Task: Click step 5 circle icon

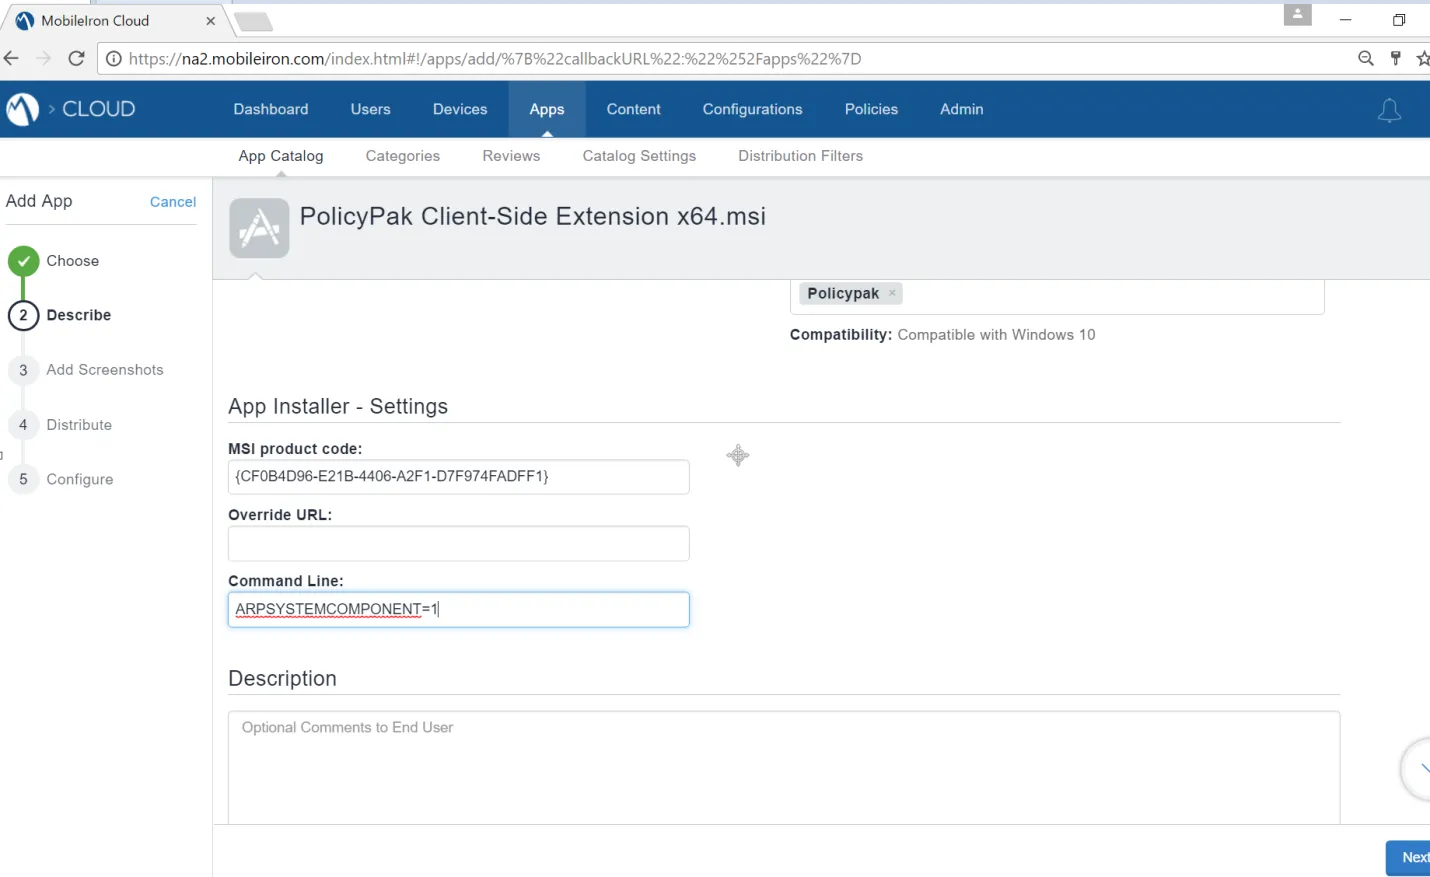Action: pyautogui.click(x=23, y=480)
